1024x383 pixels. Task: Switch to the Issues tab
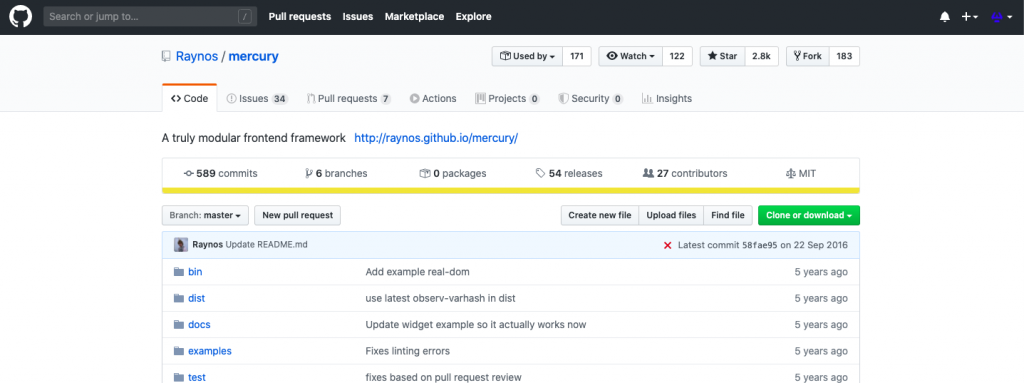(257, 99)
